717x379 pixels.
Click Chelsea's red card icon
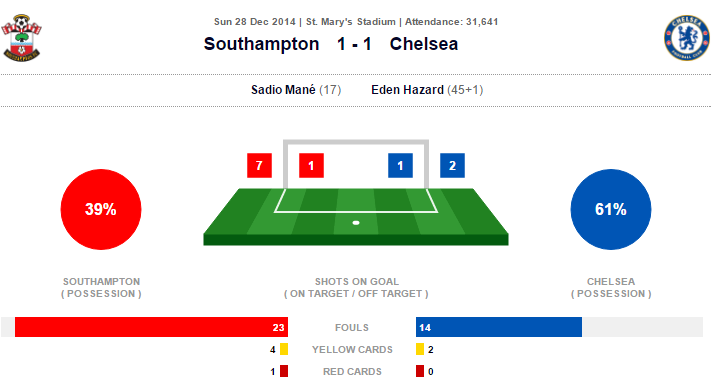(x=420, y=371)
